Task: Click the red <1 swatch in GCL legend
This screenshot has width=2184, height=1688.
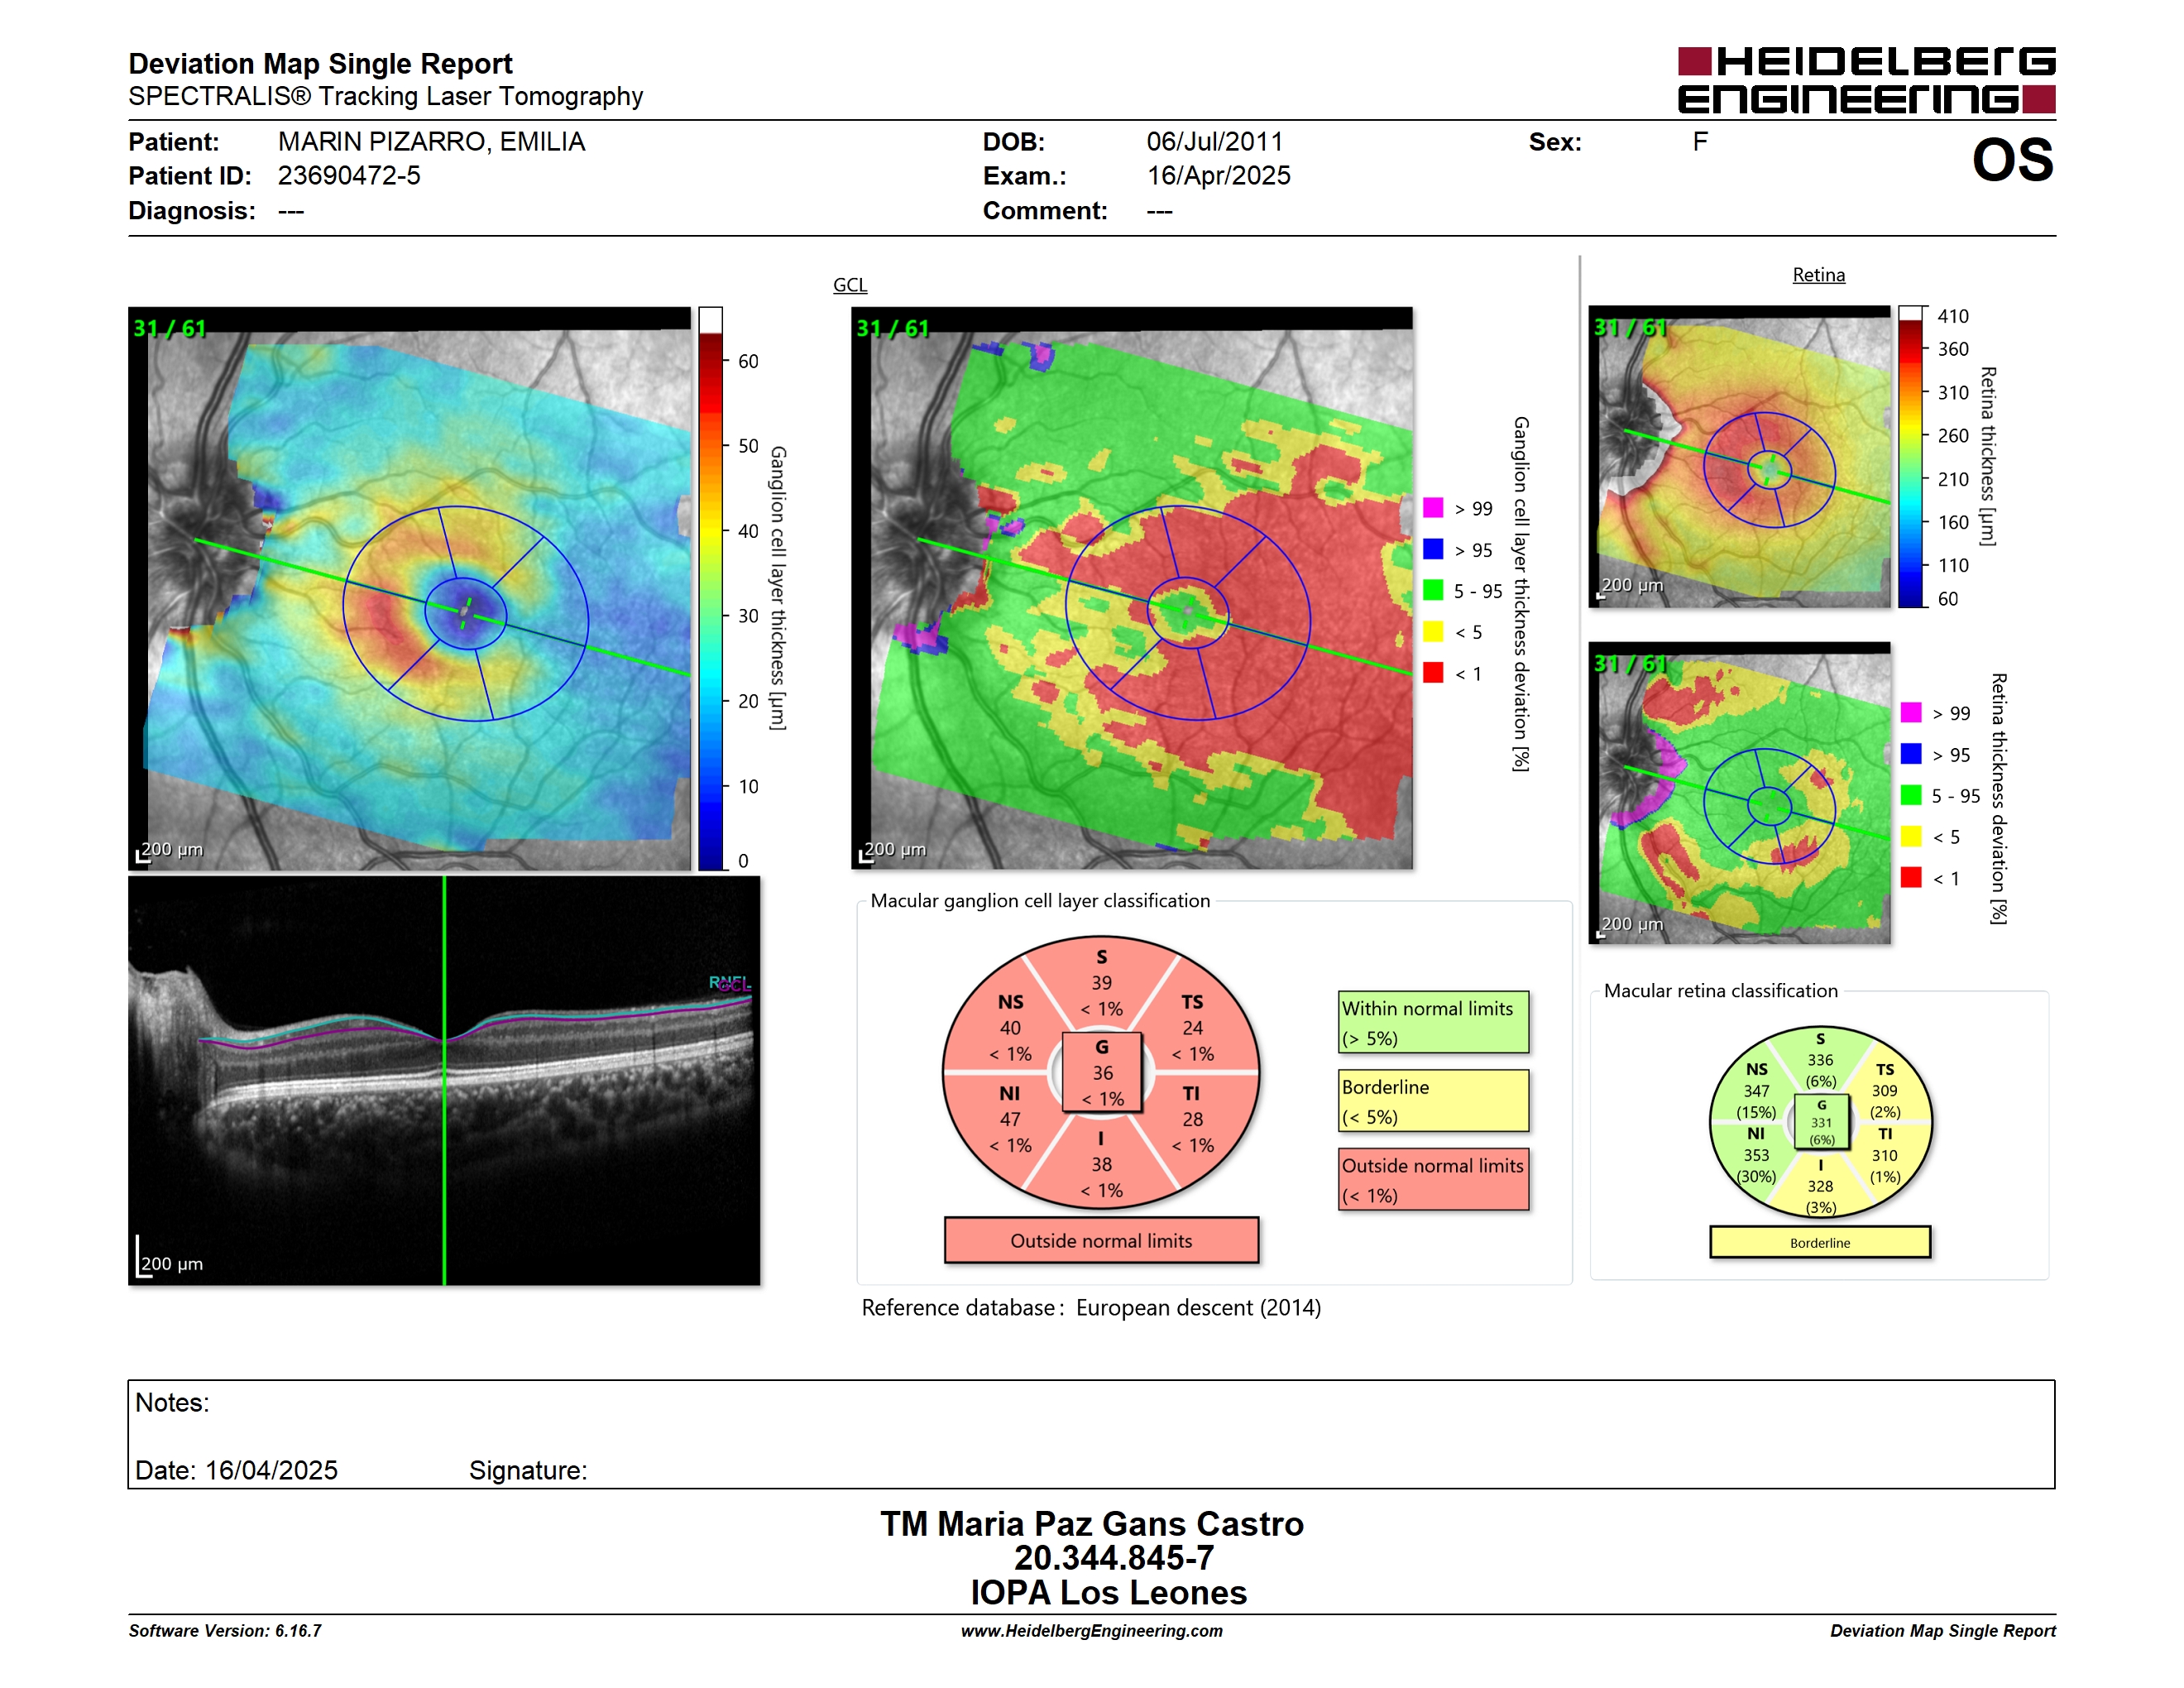Action: click(x=1433, y=673)
